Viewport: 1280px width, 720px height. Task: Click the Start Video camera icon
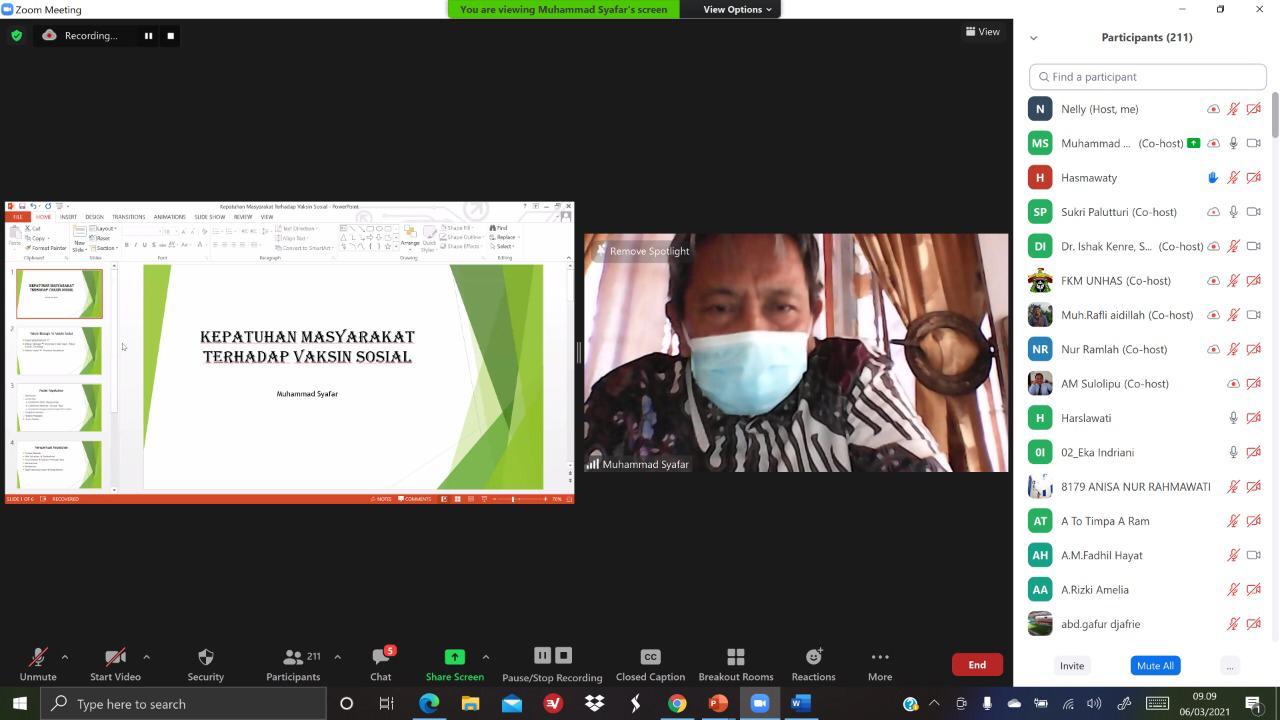coord(115,657)
